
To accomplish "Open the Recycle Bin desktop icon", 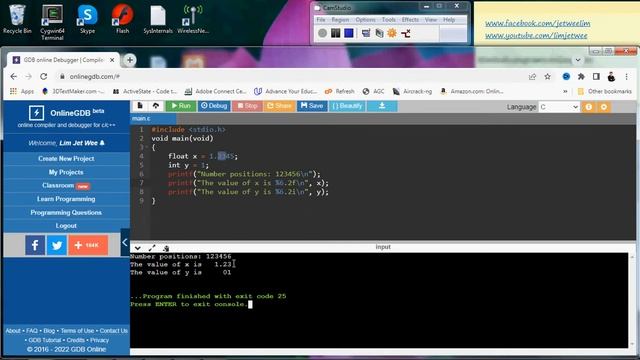I will [x=17, y=19].
